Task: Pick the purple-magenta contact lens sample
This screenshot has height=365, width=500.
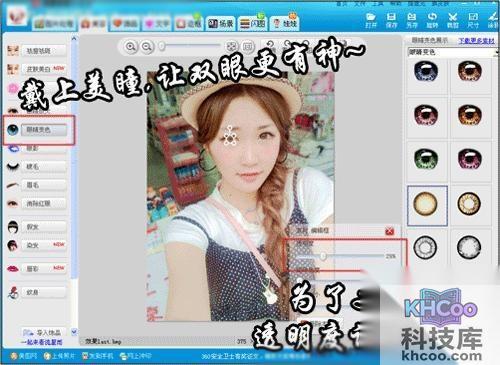Action: pyautogui.click(x=469, y=158)
